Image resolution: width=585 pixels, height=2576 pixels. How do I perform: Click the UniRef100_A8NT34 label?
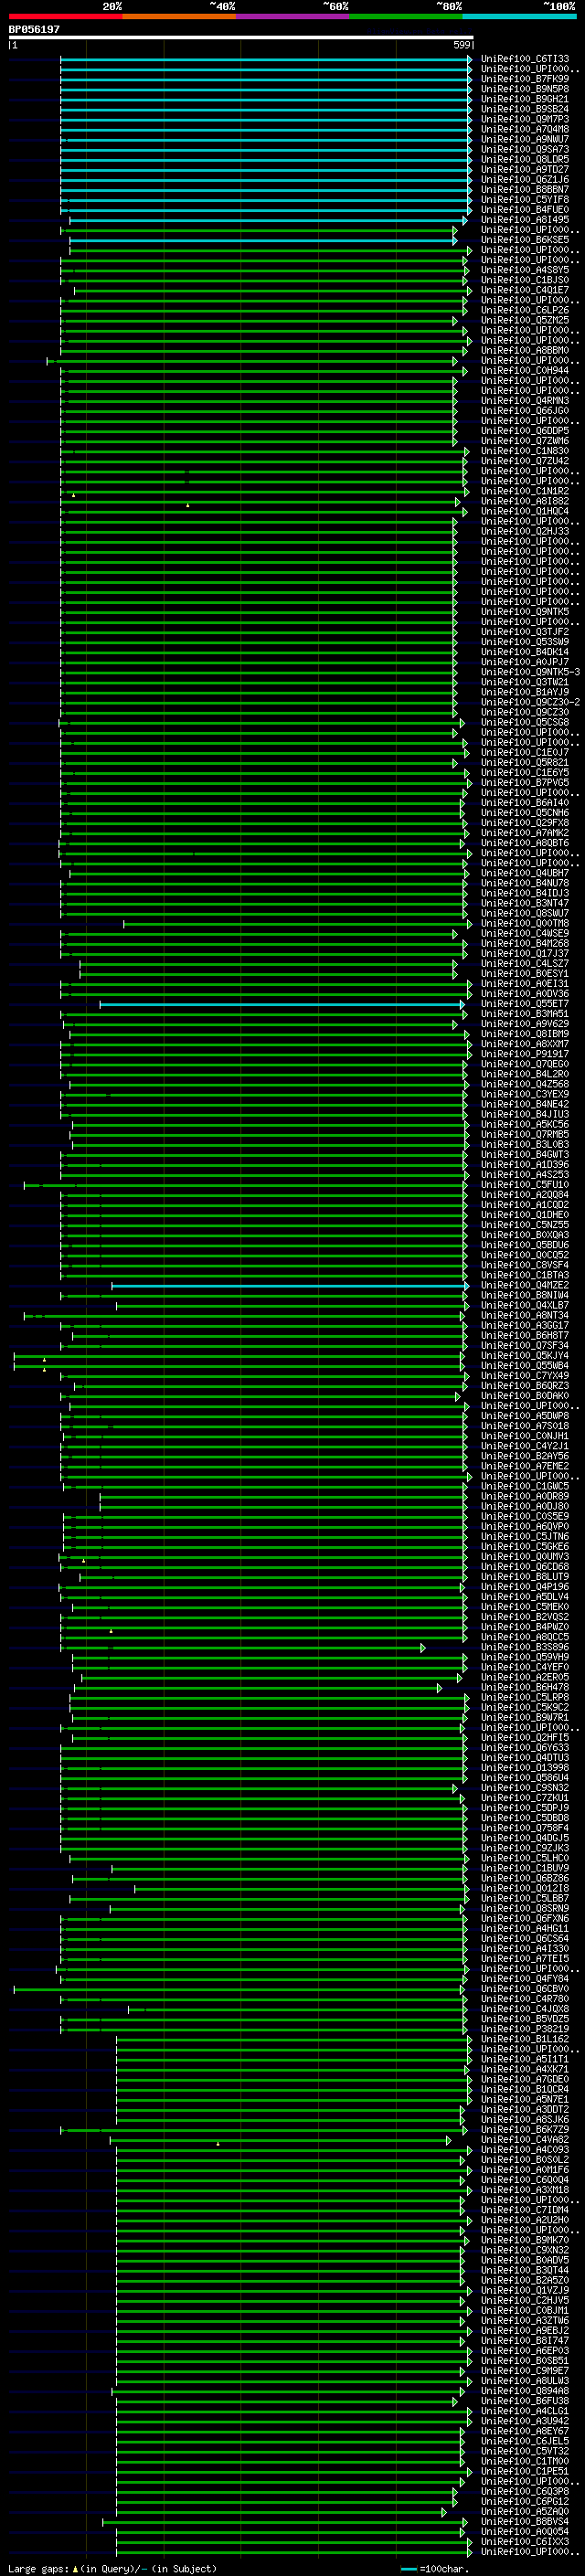(x=525, y=1315)
